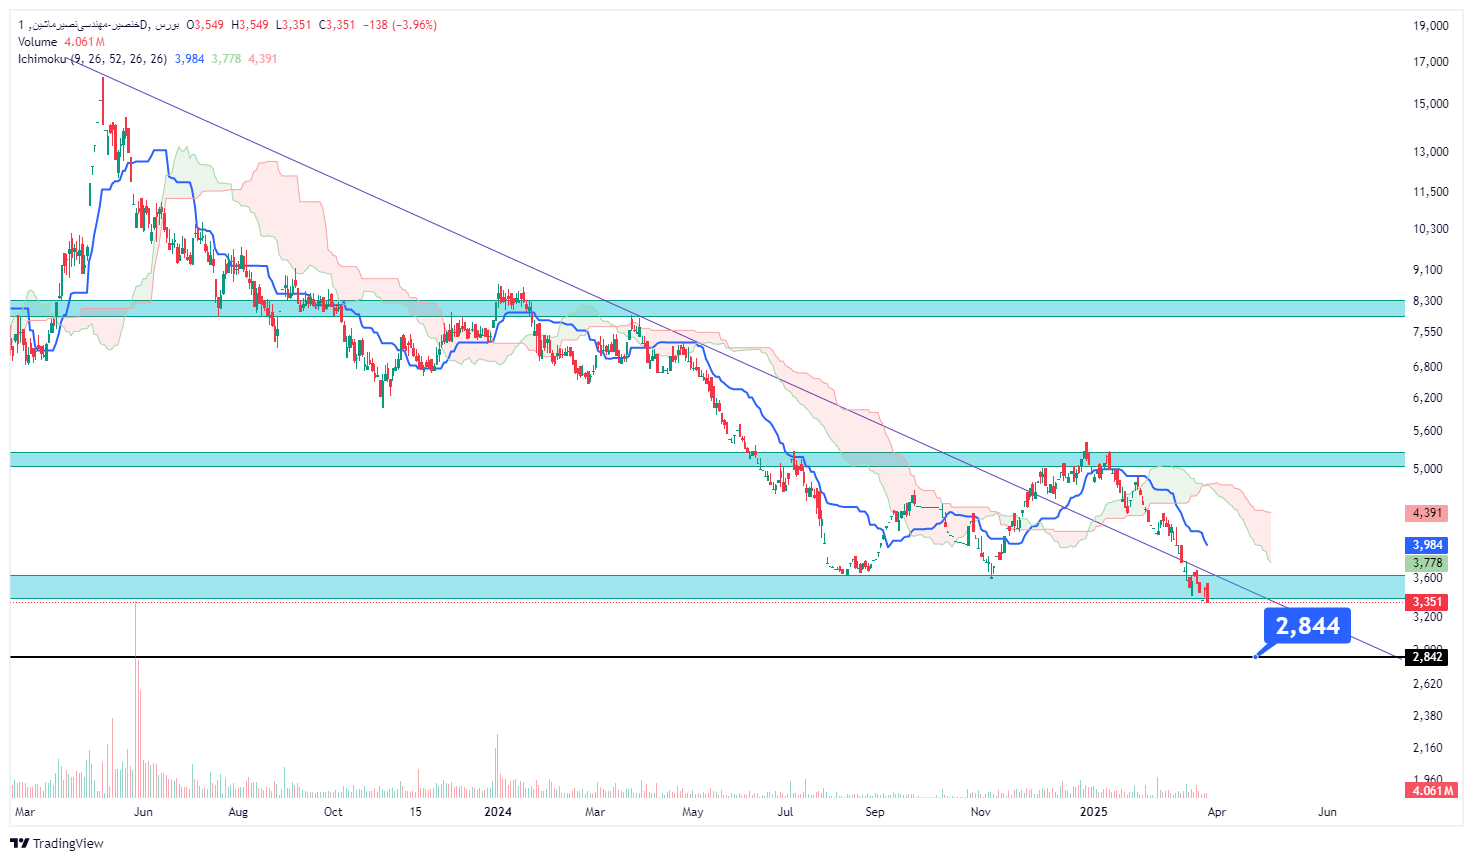This screenshot has height=861, width=1473.
Task: Select the blue 2,844 price callout
Action: click(x=1307, y=626)
